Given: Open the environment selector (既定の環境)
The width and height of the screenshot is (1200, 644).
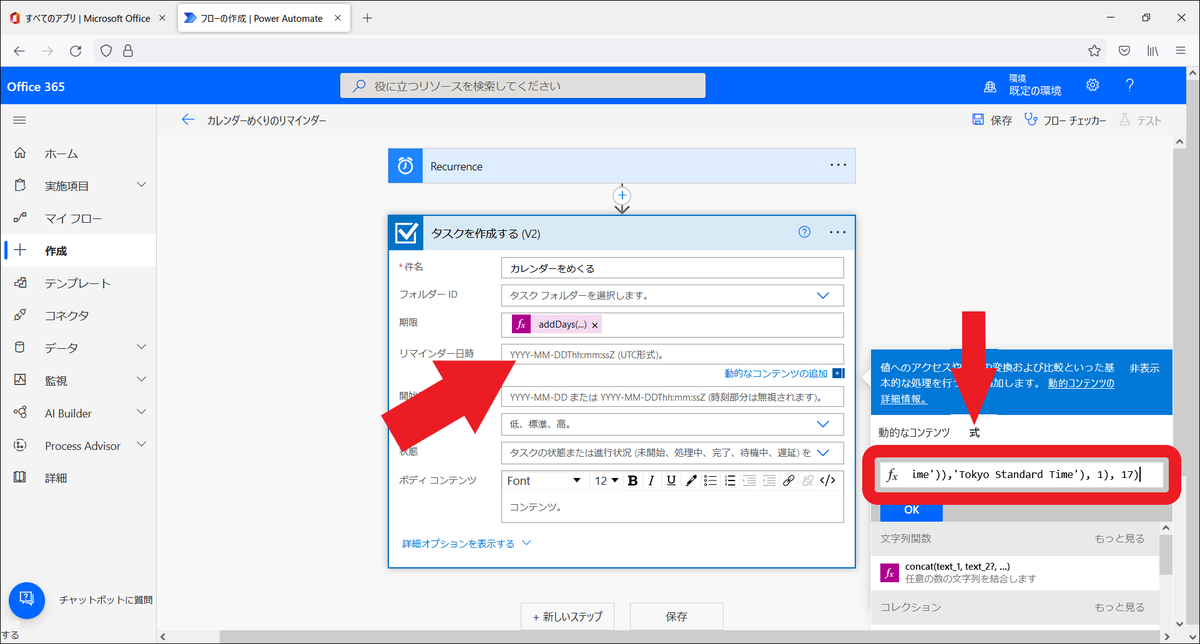Looking at the screenshot, I should tap(1022, 85).
